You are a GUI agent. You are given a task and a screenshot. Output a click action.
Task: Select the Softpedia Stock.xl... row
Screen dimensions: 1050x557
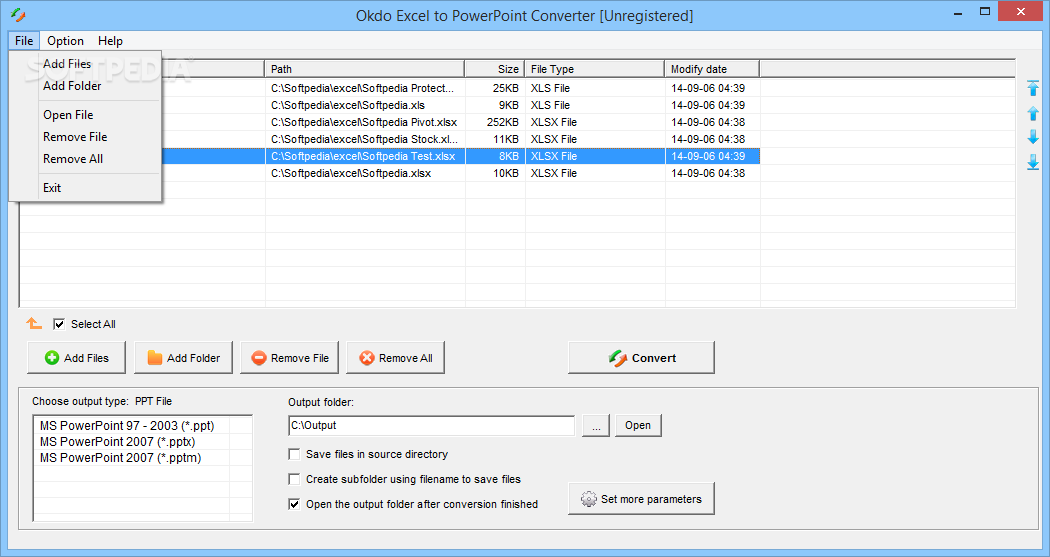pyautogui.click(x=390, y=139)
